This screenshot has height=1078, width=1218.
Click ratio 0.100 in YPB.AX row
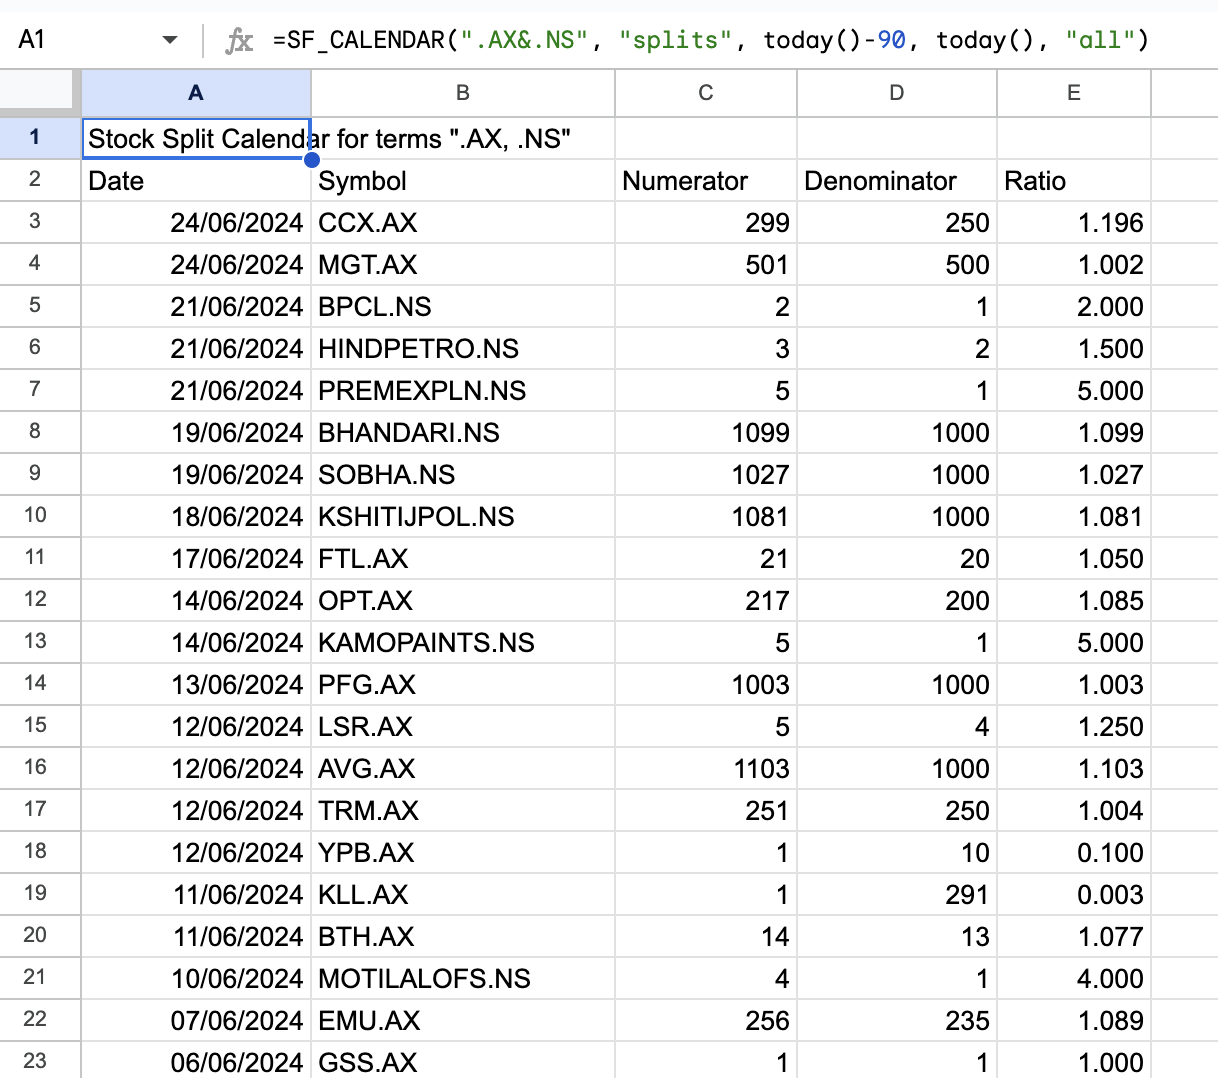1074,853
